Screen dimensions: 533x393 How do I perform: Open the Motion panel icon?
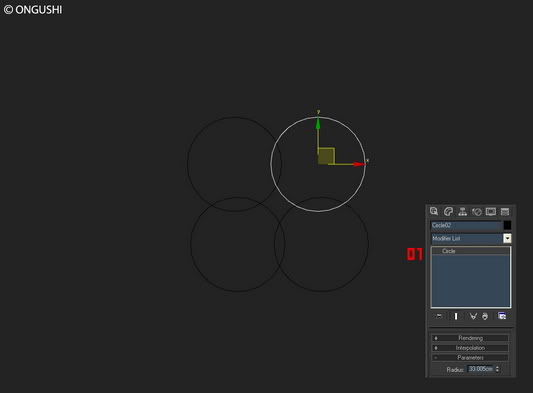[x=477, y=211]
